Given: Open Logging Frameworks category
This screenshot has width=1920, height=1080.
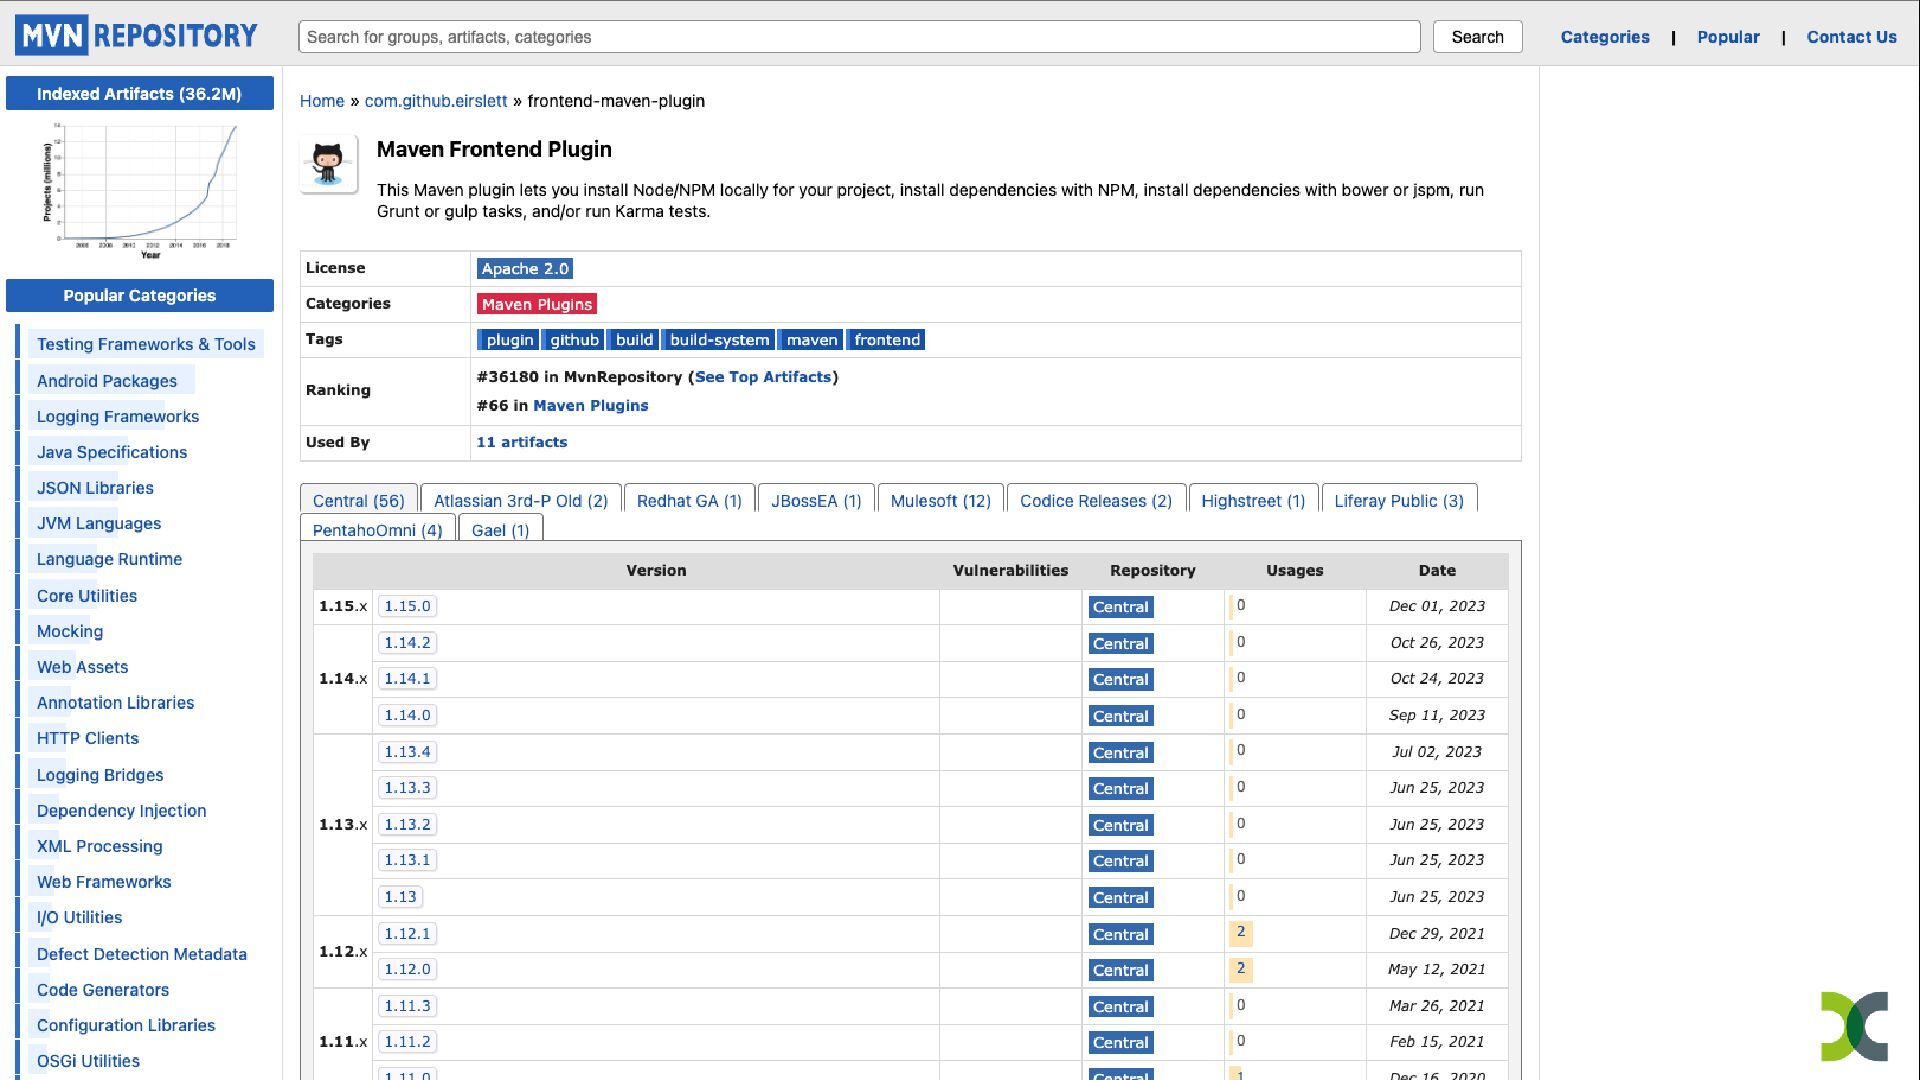Looking at the screenshot, I should [118, 417].
